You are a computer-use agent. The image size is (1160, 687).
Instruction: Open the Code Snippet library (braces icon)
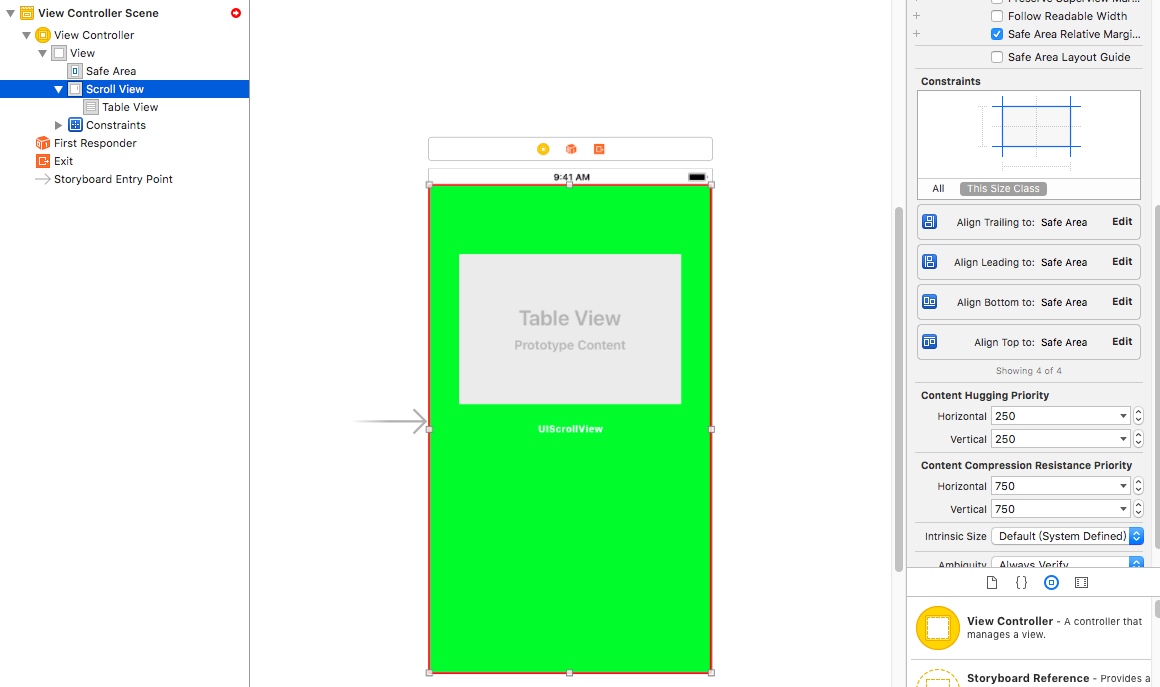[1021, 582]
